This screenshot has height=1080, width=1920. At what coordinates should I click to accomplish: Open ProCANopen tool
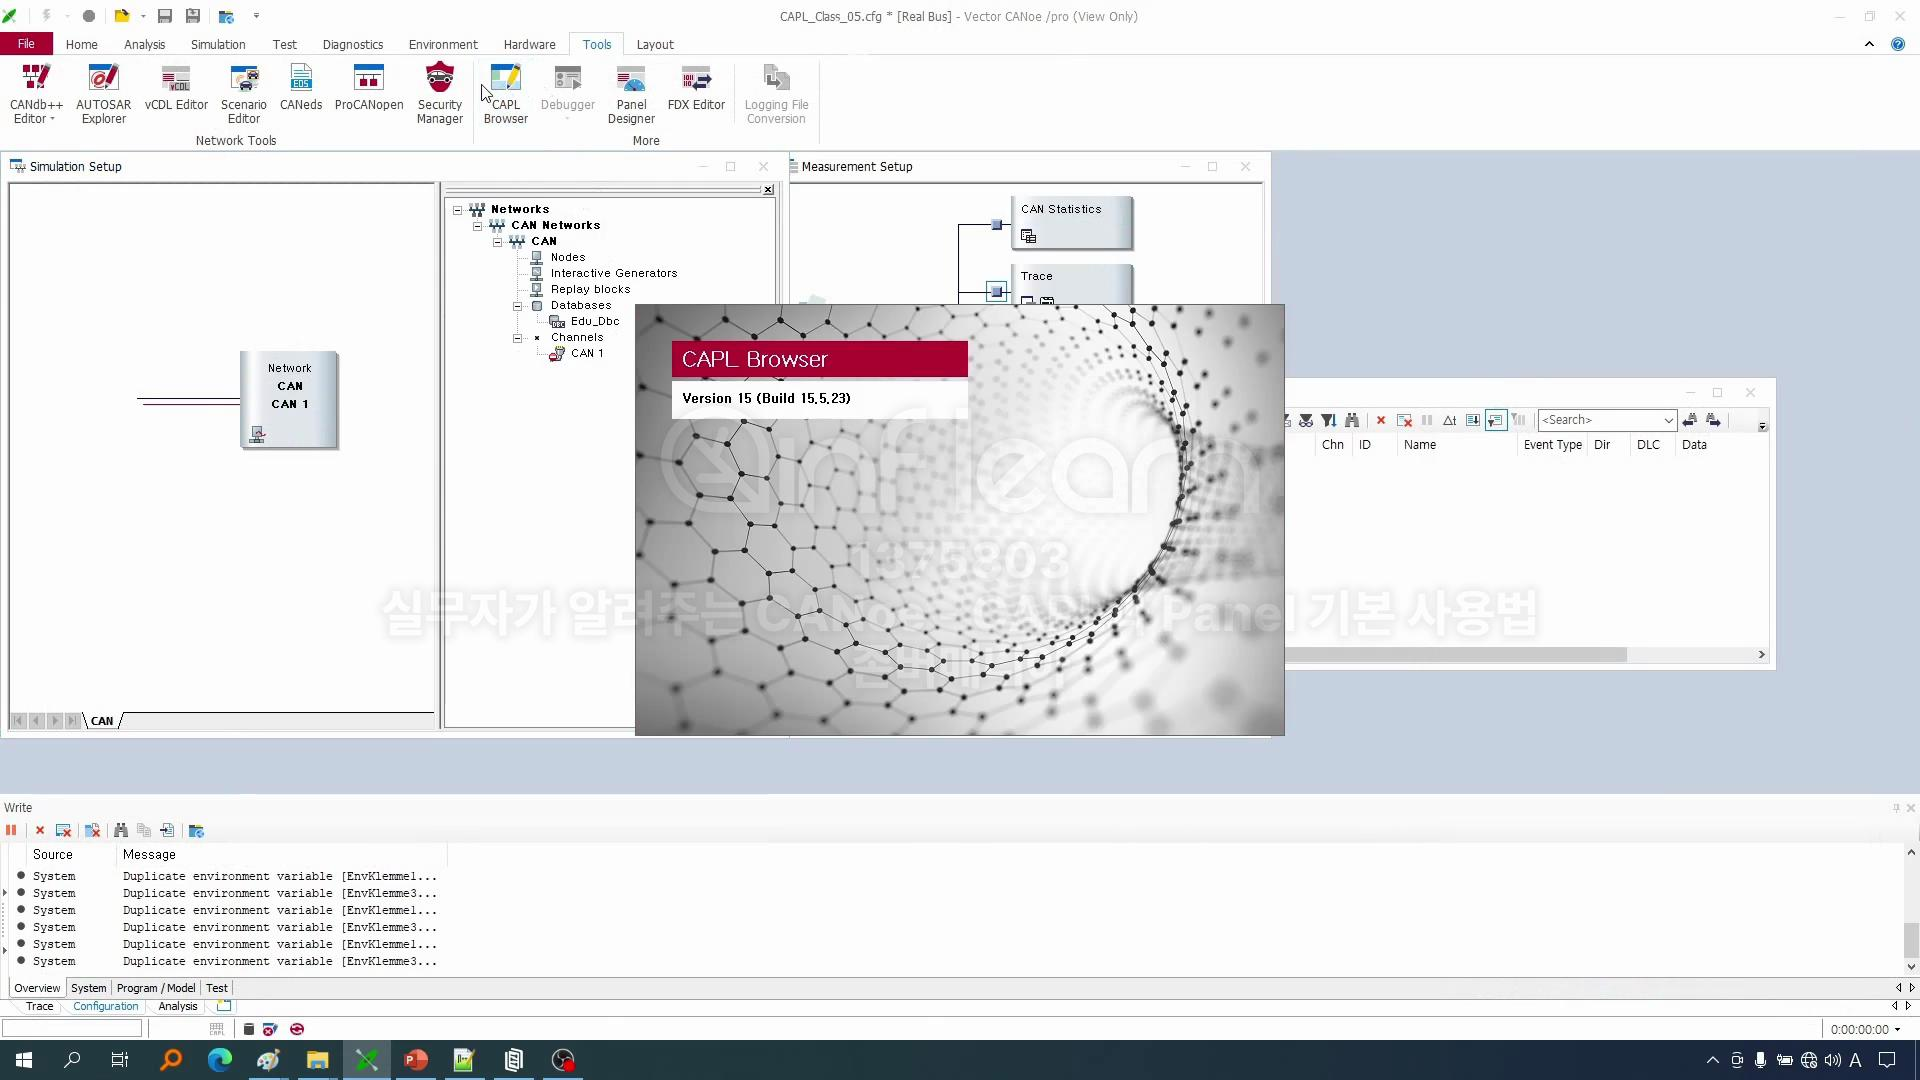(369, 88)
